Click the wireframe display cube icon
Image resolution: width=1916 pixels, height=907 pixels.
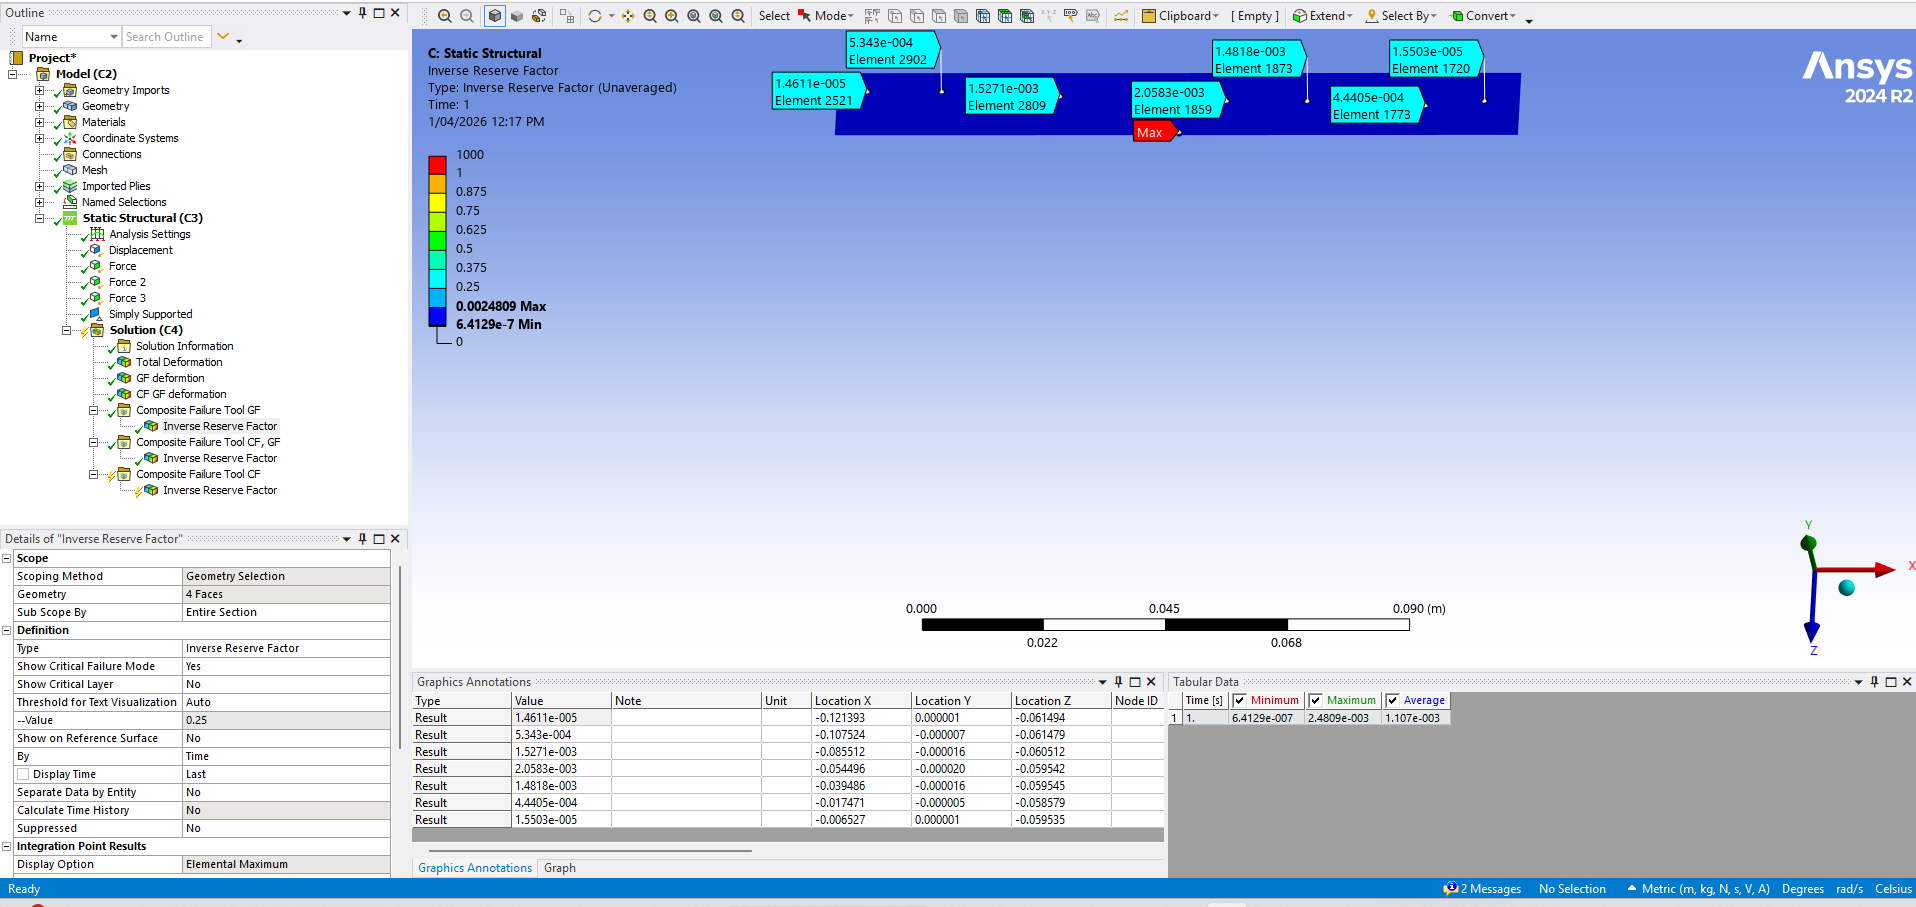click(x=539, y=16)
